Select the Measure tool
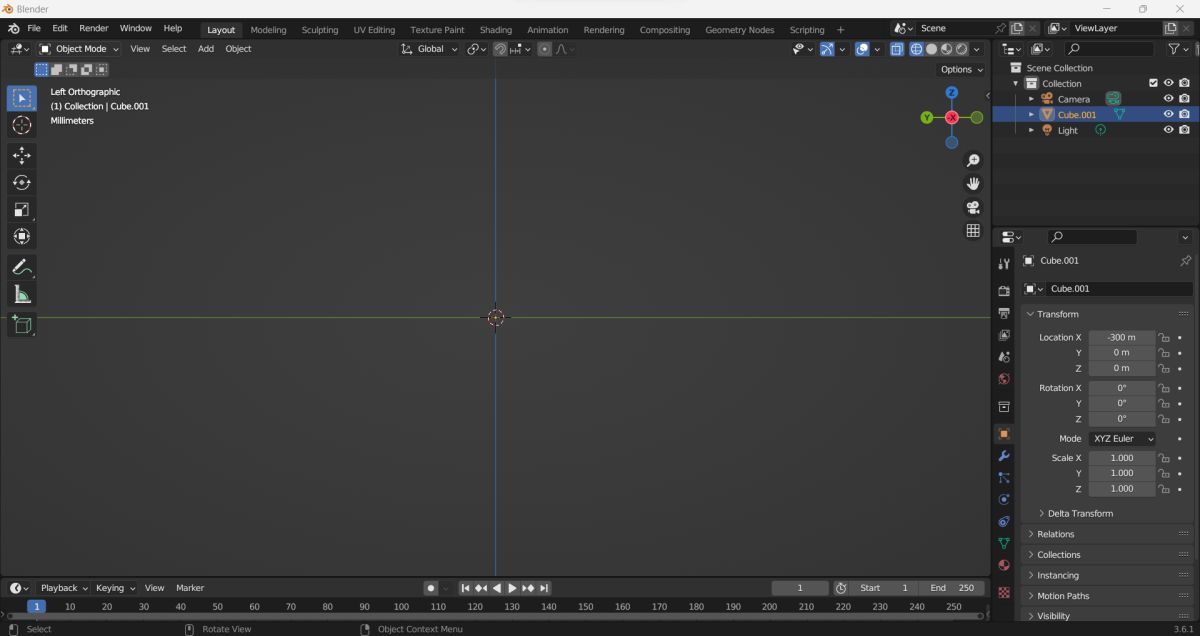 tap(22, 294)
